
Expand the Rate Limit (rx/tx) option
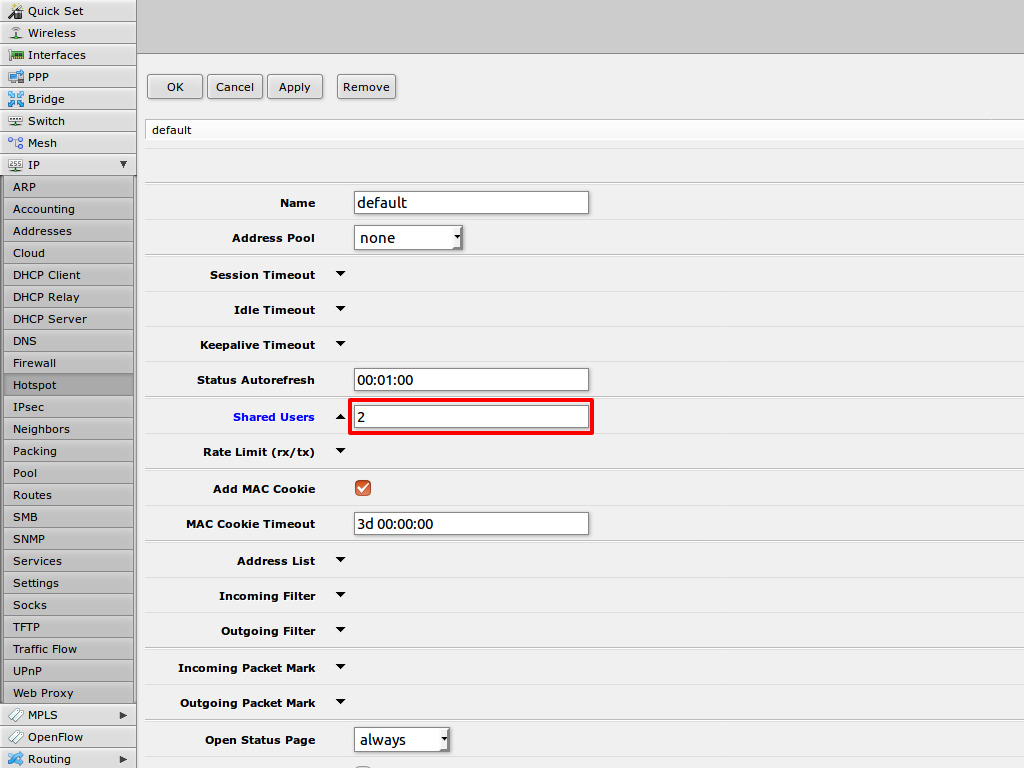[x=340, y=451]
